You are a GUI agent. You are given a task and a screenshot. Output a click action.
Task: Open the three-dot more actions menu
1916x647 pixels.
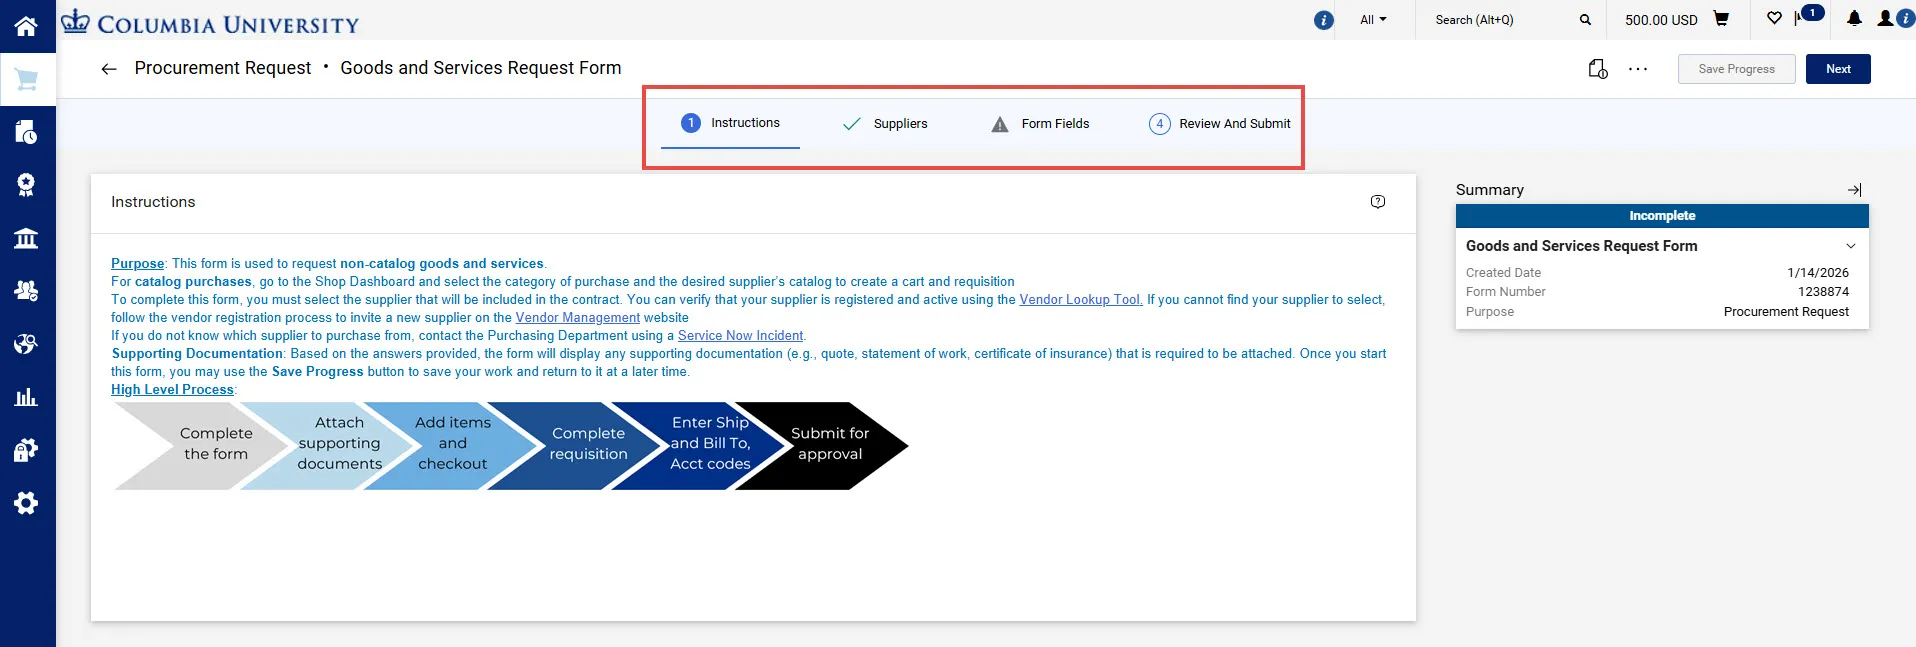[x=1638, y=69]
